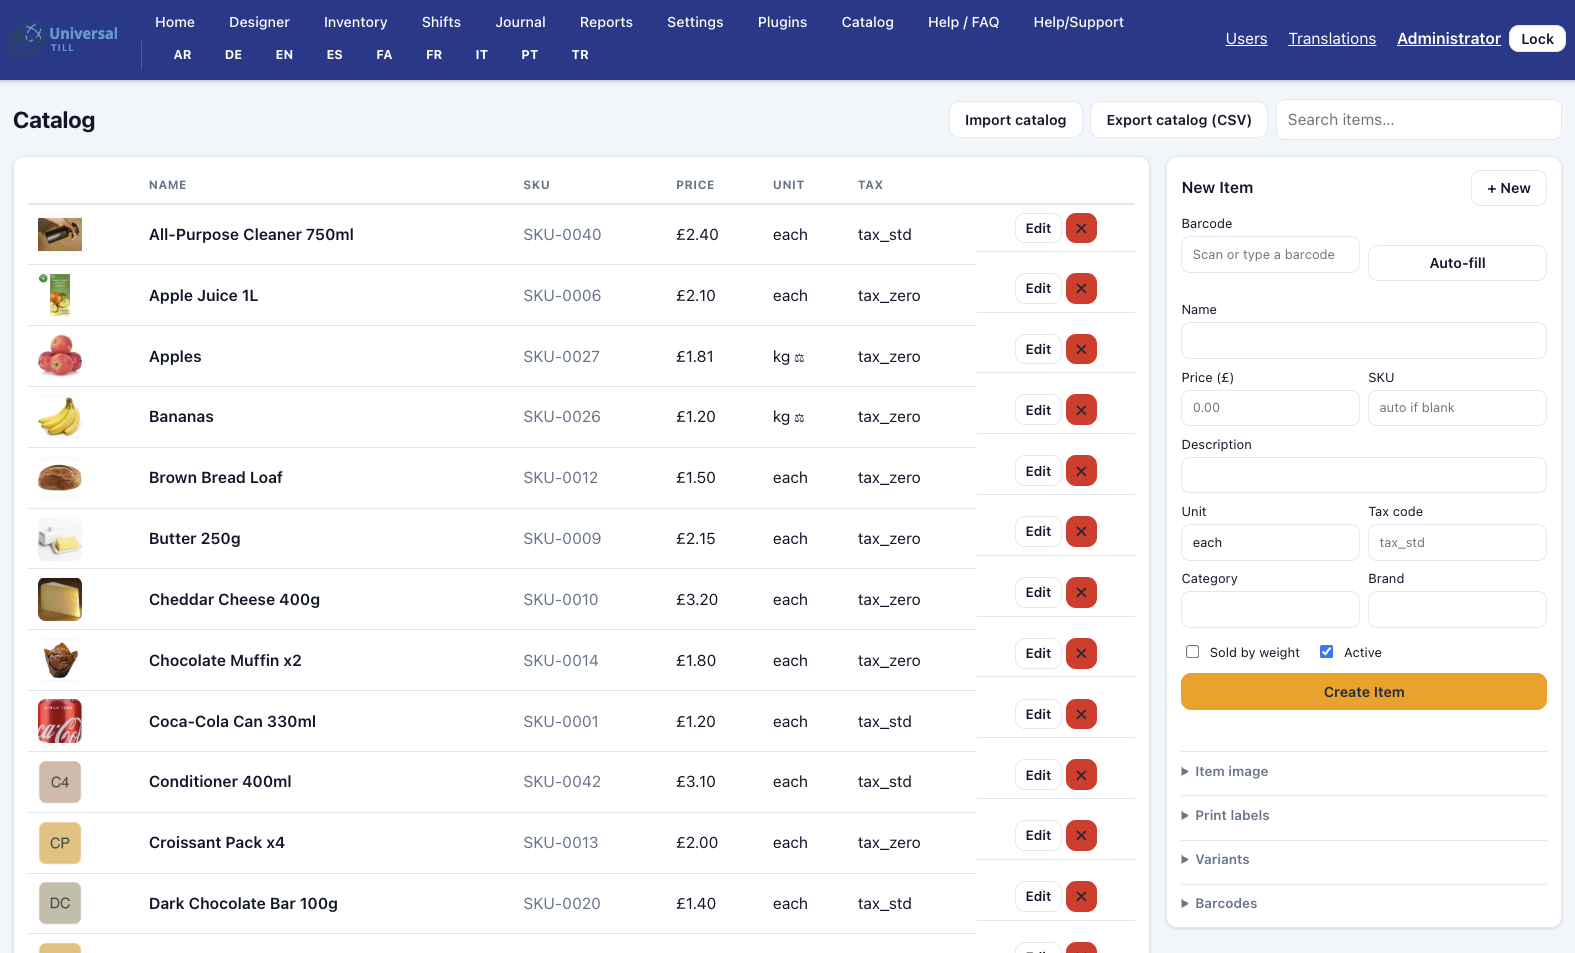Open the Apples product thumbnail

[60, 356]
